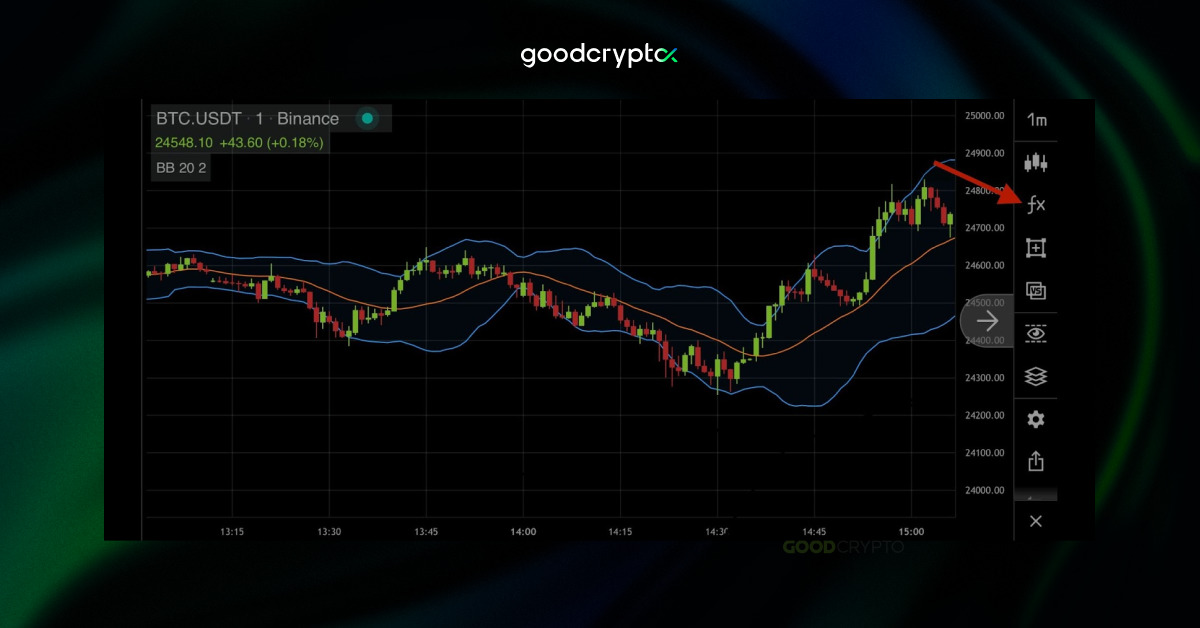The image size is (1200, 628).
Task: Change the candlestick chart type
Action: 1036,162
